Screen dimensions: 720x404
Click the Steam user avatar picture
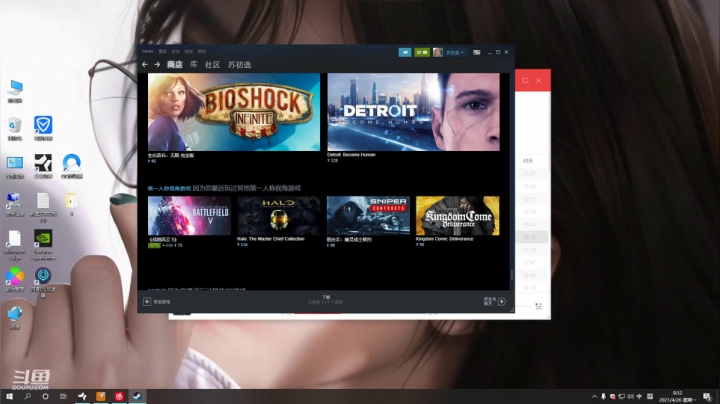pos(438,52)
